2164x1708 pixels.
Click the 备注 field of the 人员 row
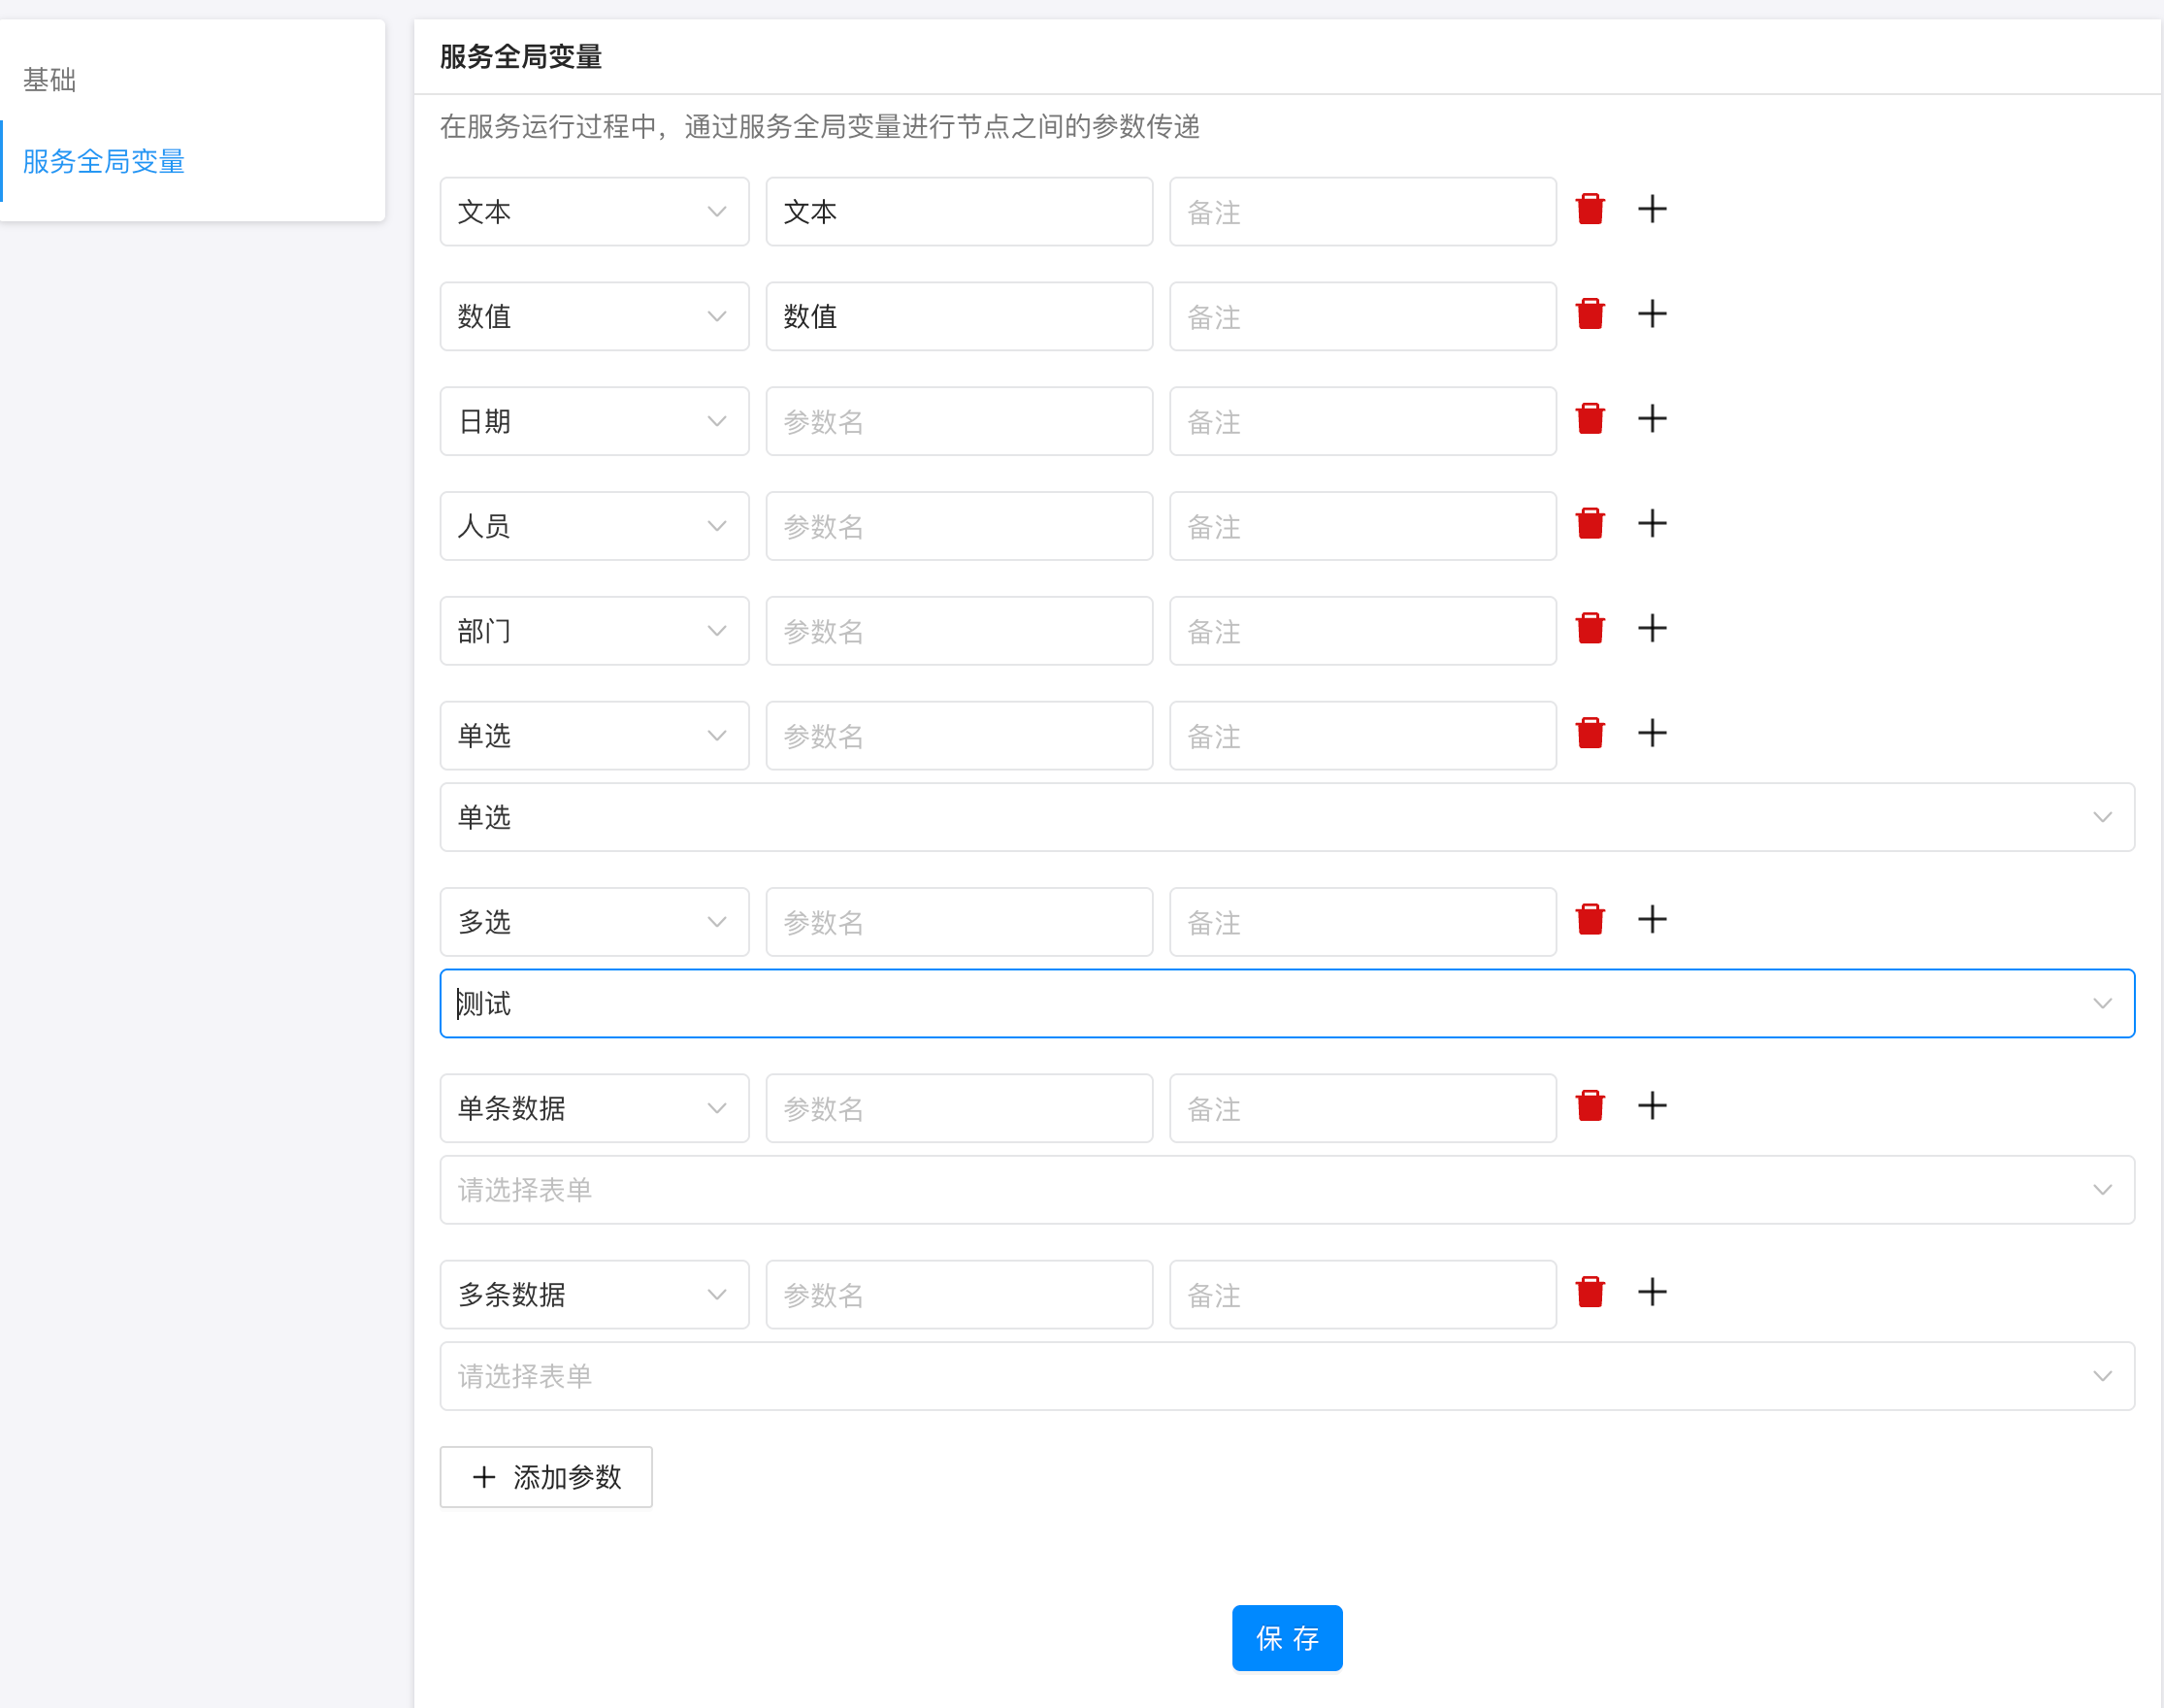(x=1362, y=525)
